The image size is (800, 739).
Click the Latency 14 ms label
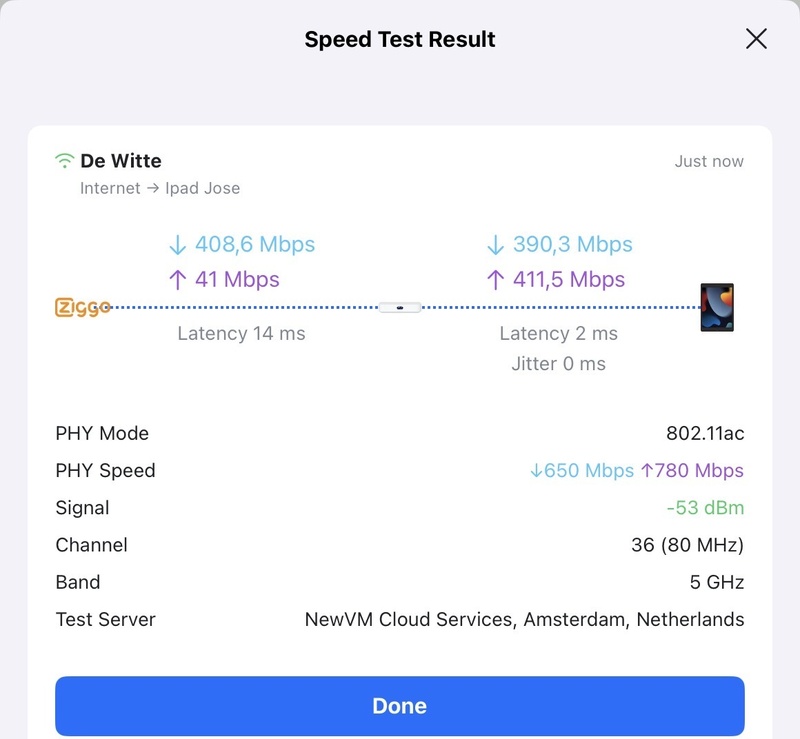pyautogui.click(x=241, y=333)
